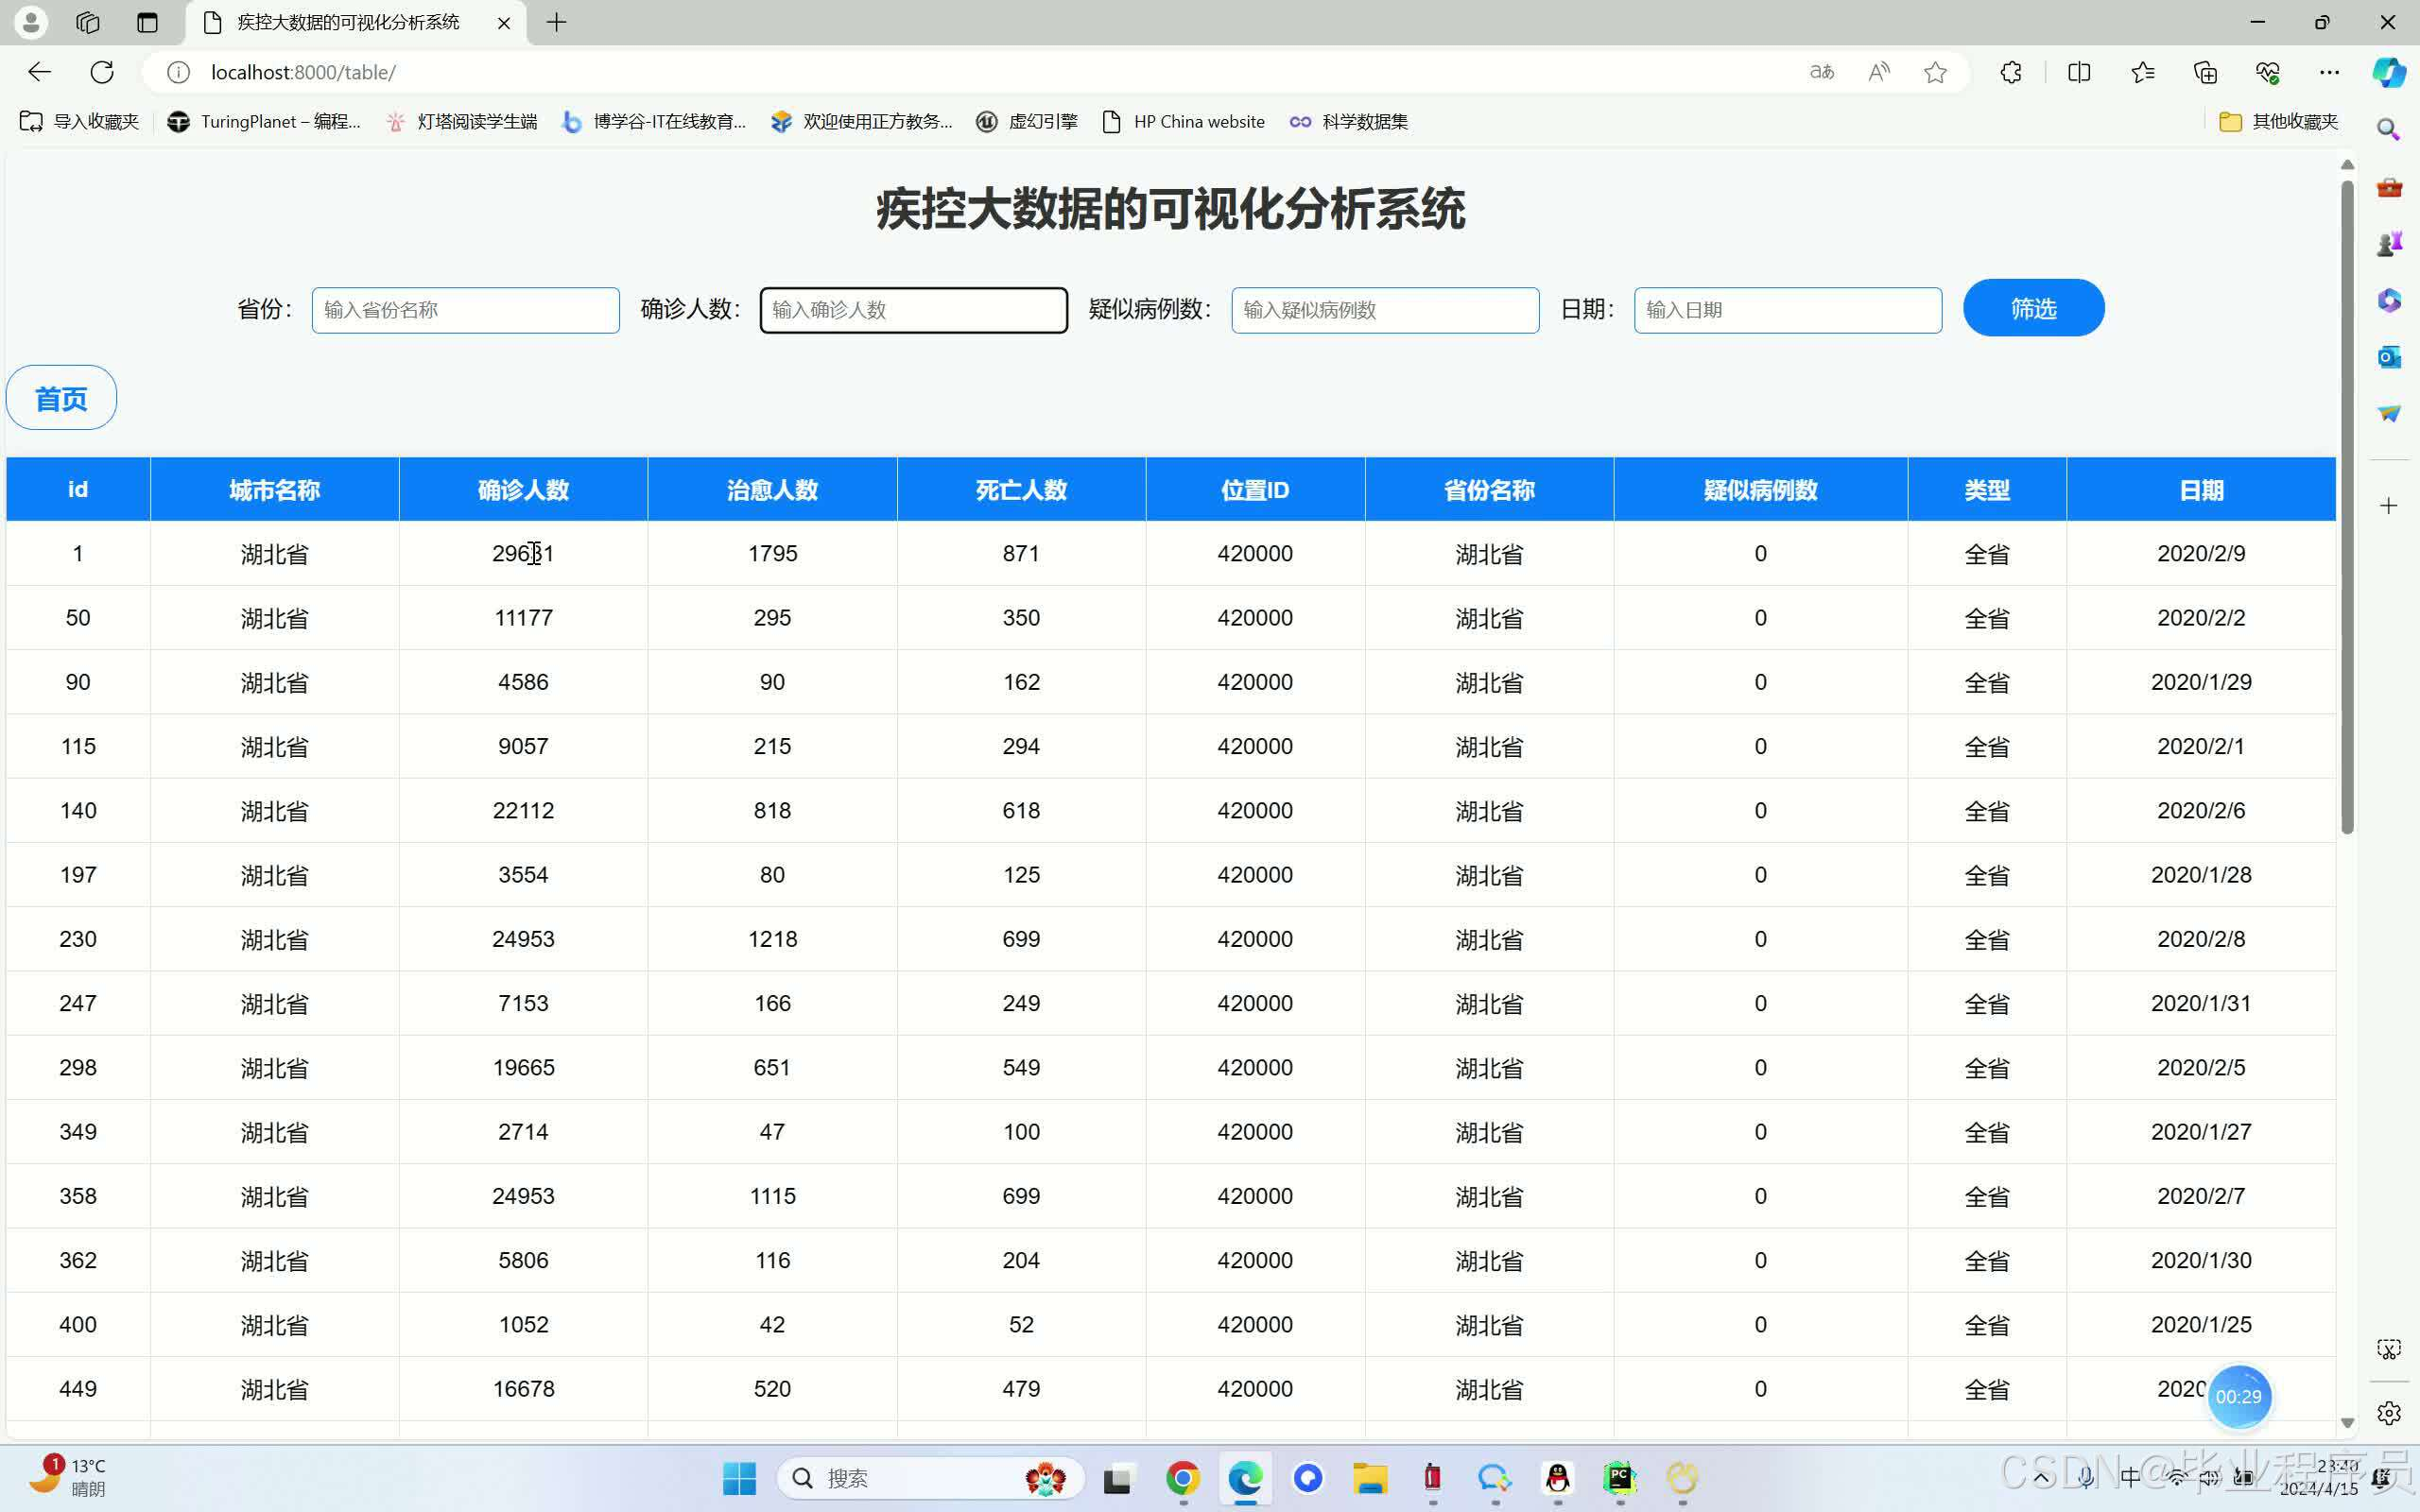Image resolution: width=2420 pixels, height=1512 pixels.
Task: Select the 疾控大数据的可视化分析系统 browser tab
Action: [348, 22]
